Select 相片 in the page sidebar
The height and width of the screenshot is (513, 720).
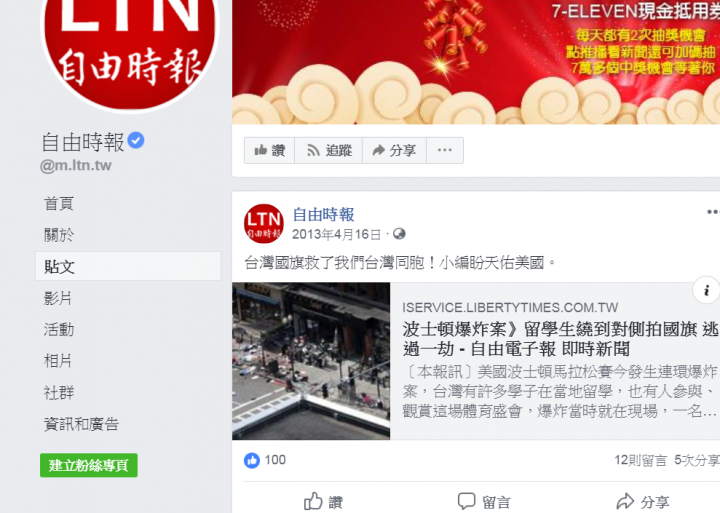pyautogui.click(x=58, y=361)
